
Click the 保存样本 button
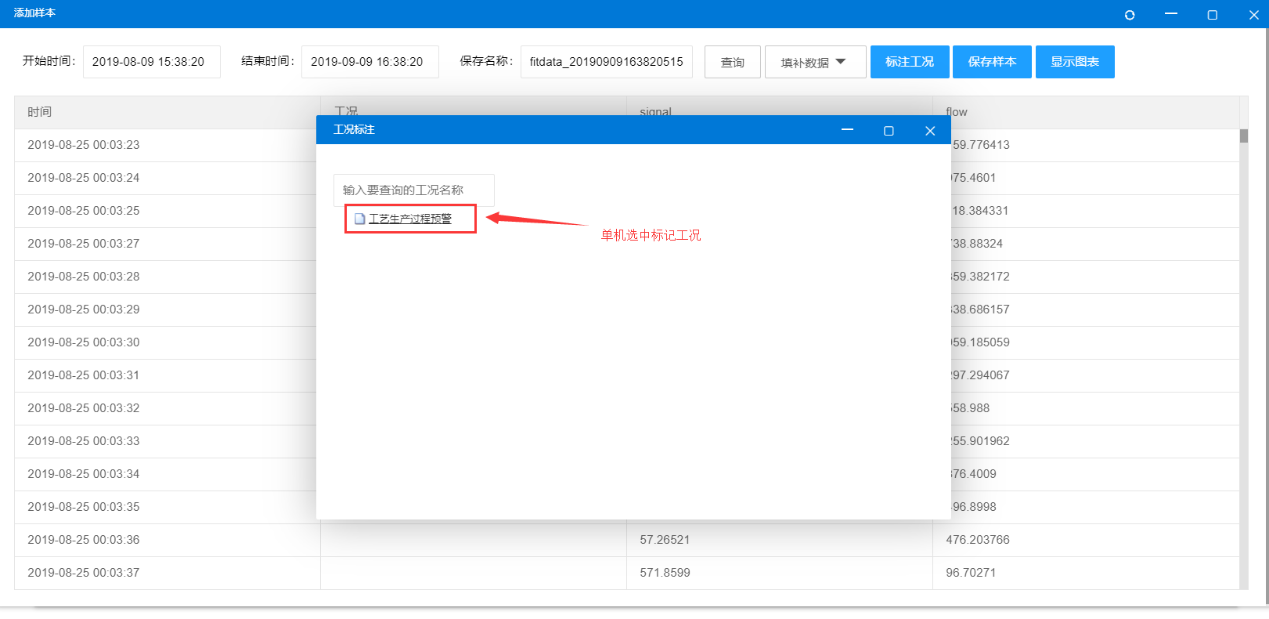click(x=991, y=62)
